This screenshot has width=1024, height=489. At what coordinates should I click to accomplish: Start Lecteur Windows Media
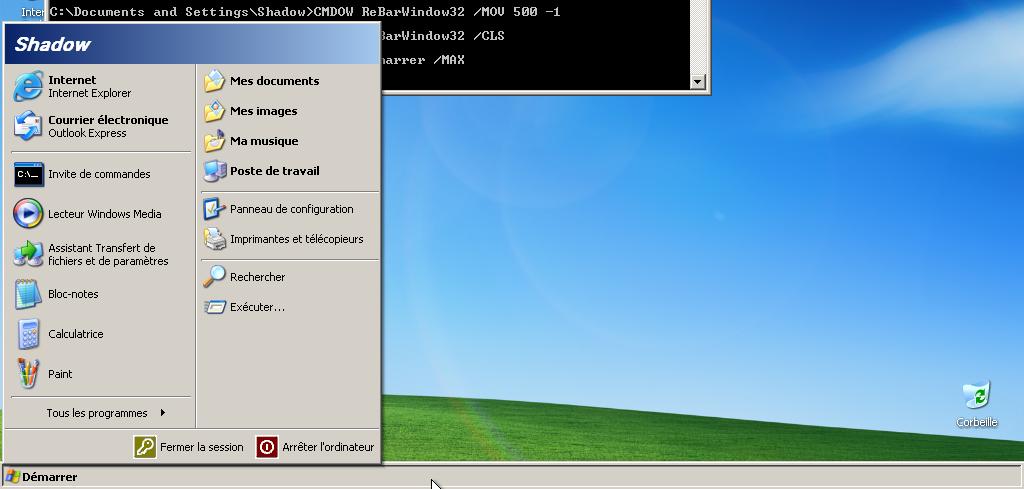103,214
